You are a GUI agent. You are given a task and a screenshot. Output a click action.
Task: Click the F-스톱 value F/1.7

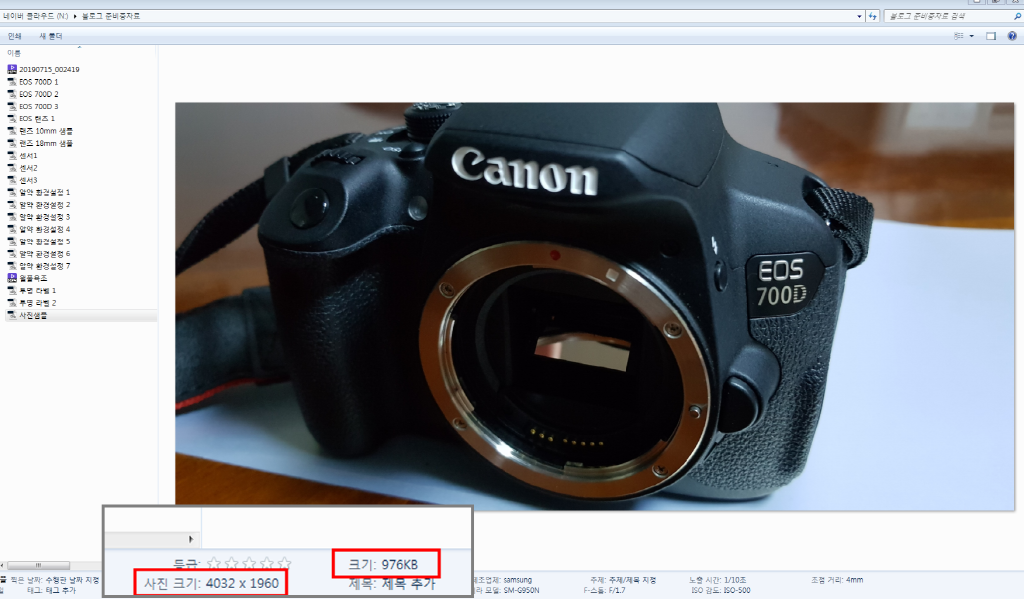pyautogui.click(x=616, y=591)
